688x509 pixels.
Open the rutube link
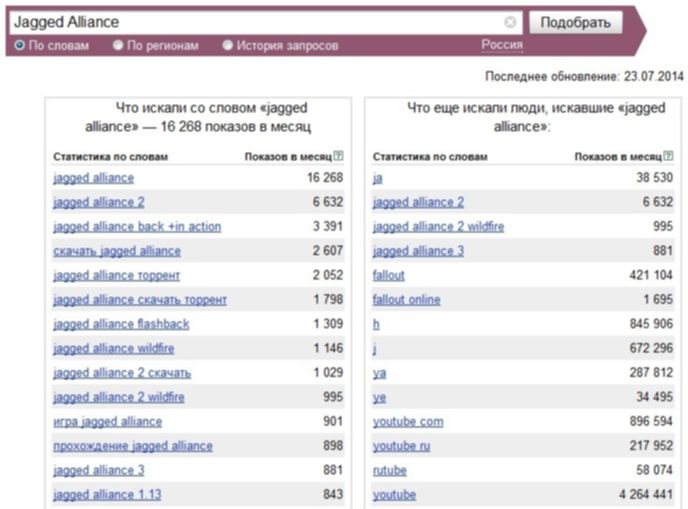tap(390, 470)
